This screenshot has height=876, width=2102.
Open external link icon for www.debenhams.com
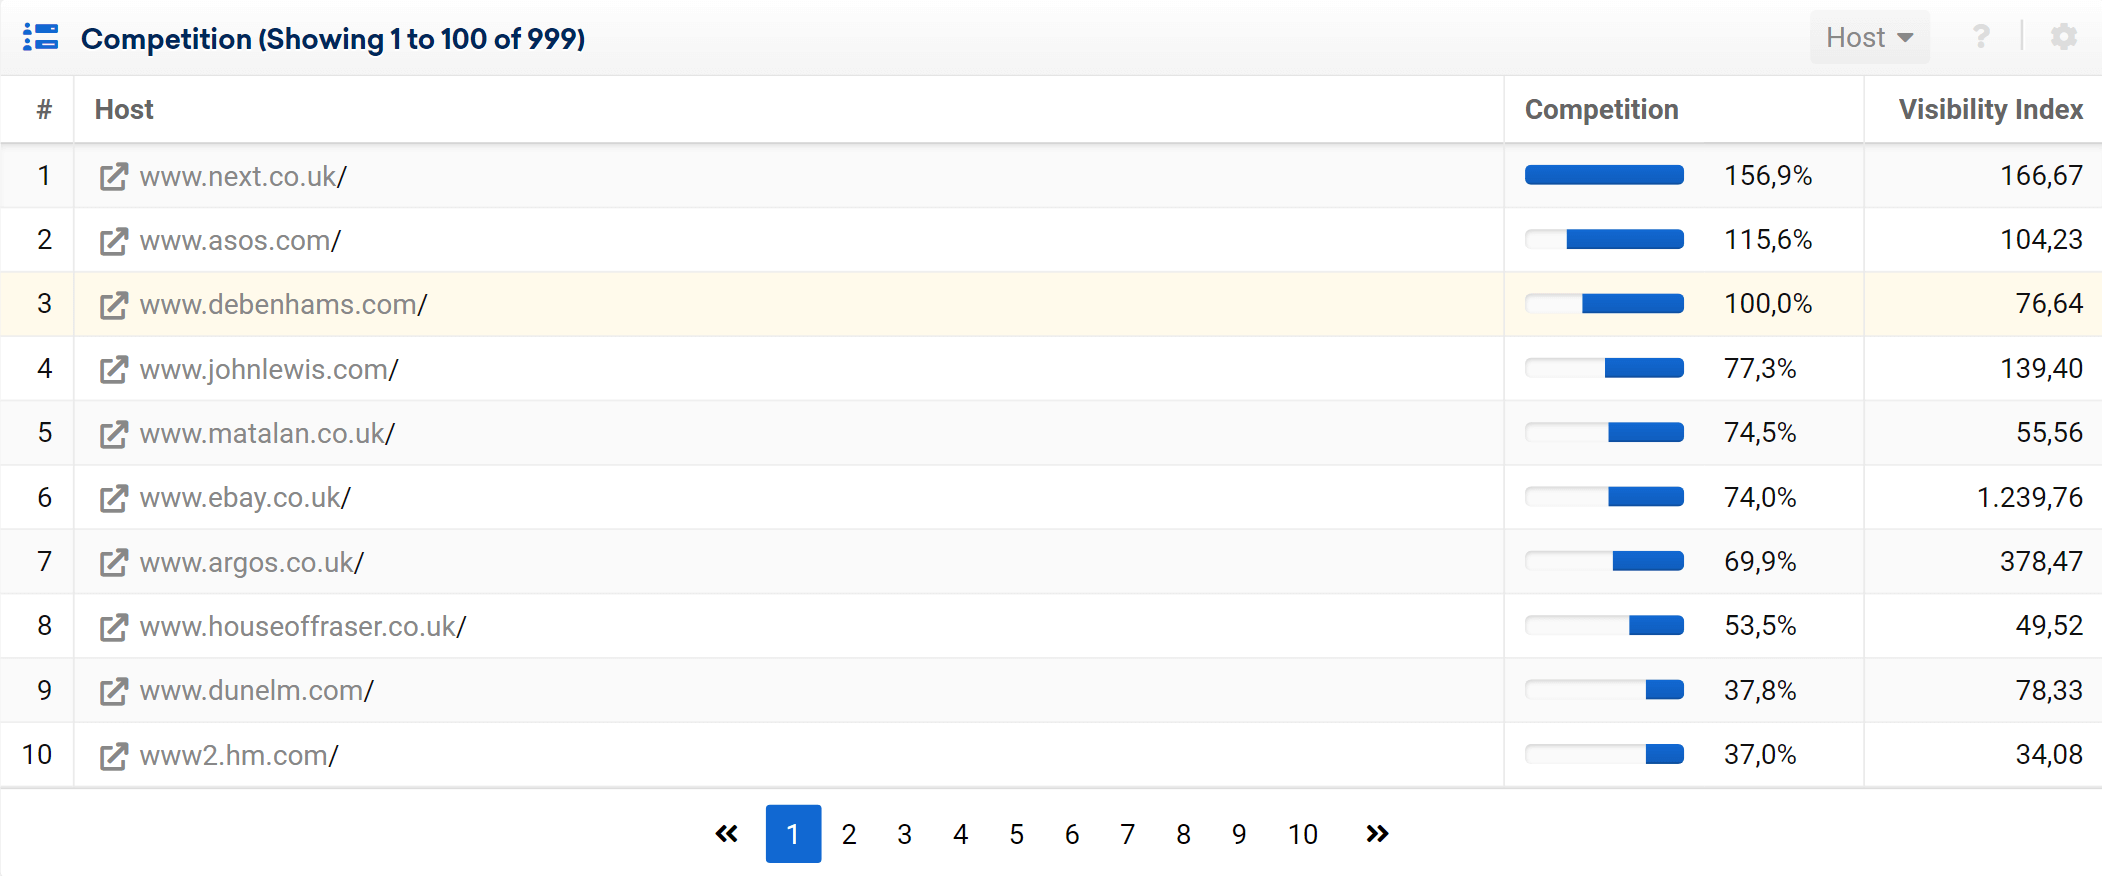click(x=114, y=305)
